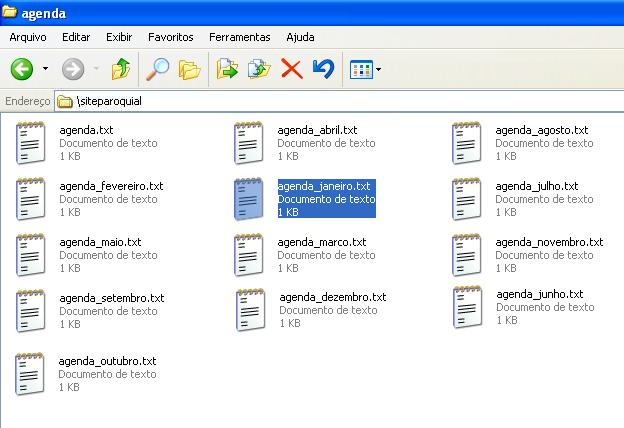
Task: Click the file name agenda_dezembro.txt
Action: coord(333,297)
